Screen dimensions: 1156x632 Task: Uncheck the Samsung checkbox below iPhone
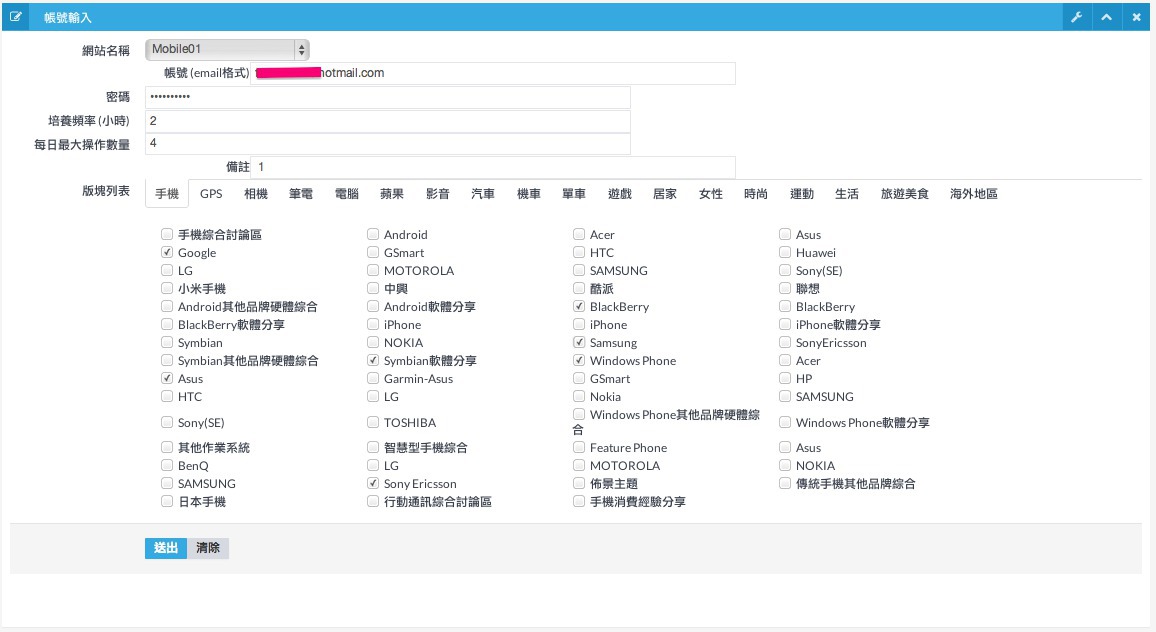[579, 342]
